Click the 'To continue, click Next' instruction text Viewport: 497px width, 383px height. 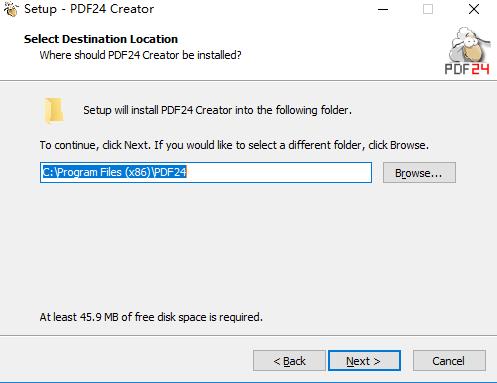(x=234, y=145)
